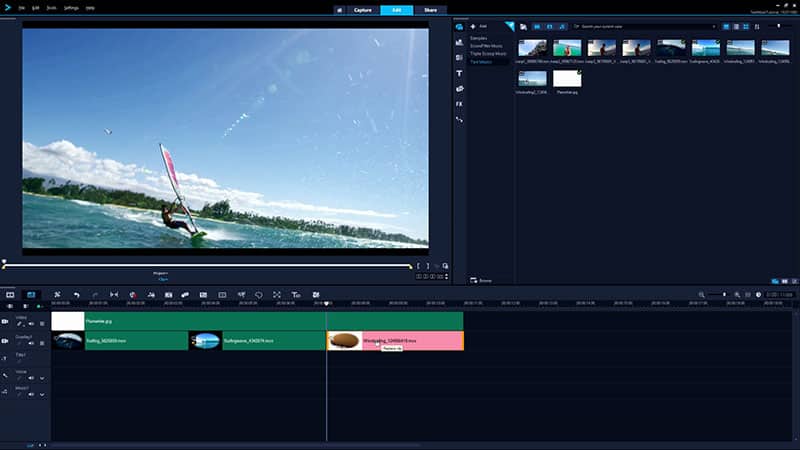Toggle the library panel view button
800x450 pixels.
[726, 27]
